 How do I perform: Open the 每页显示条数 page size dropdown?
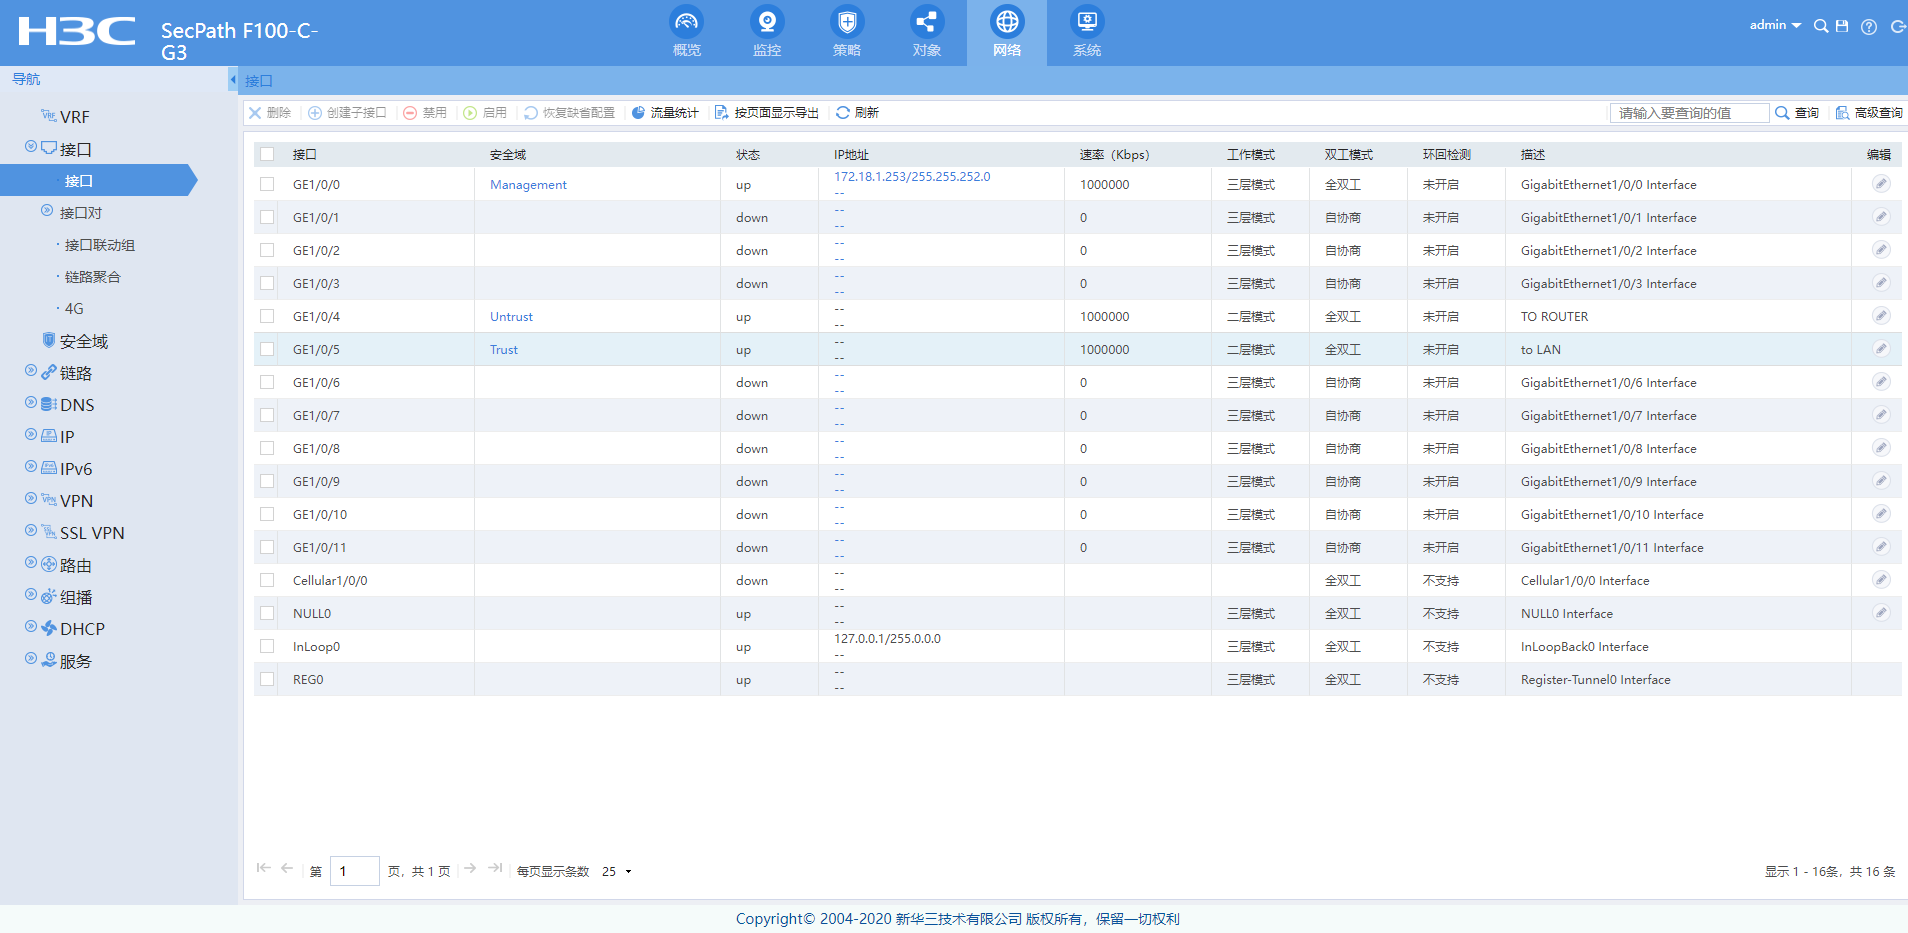(617, 872)
